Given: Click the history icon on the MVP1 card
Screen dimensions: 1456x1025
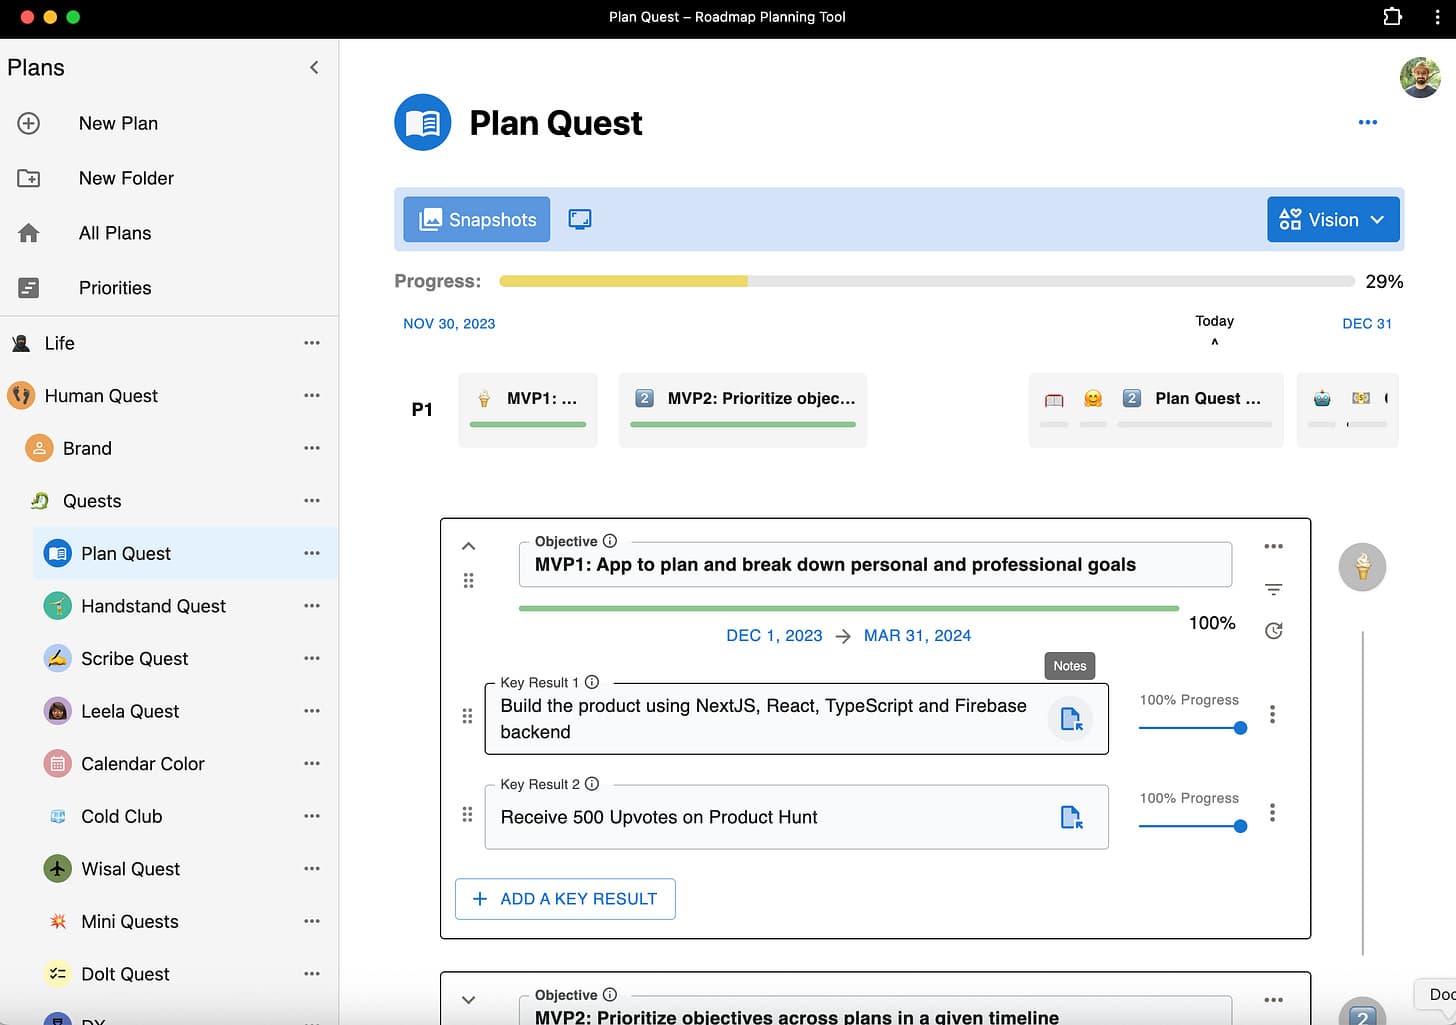Looking at the screenshot, I should pos(1272,631).
